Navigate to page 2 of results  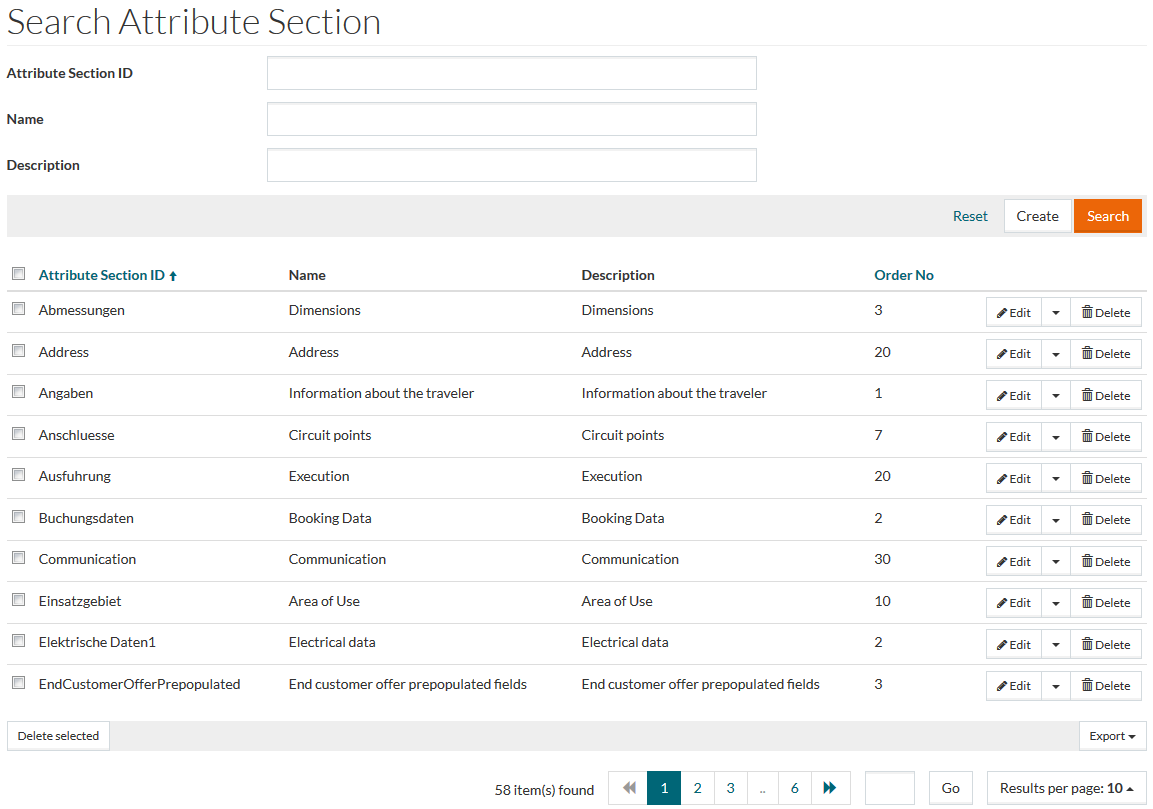(x=697, y=788)
